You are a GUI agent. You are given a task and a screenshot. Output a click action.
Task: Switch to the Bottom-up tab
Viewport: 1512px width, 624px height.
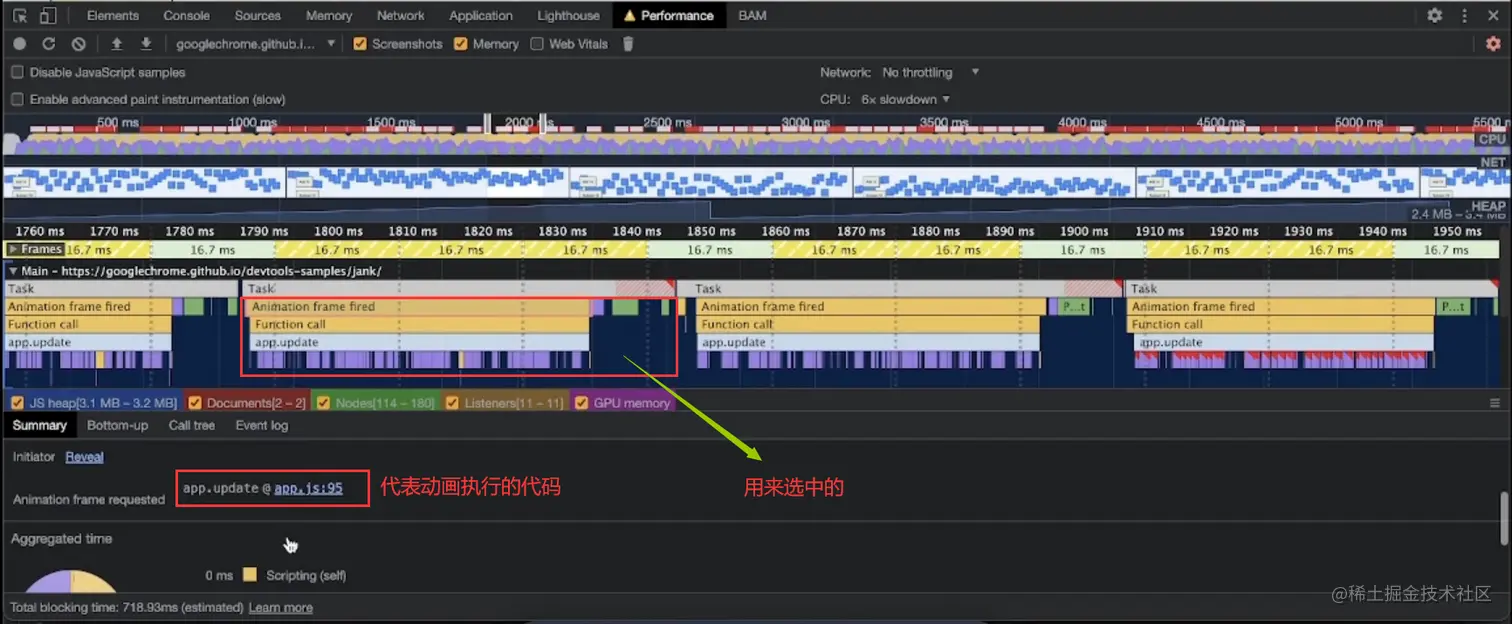tap(117, 425)
